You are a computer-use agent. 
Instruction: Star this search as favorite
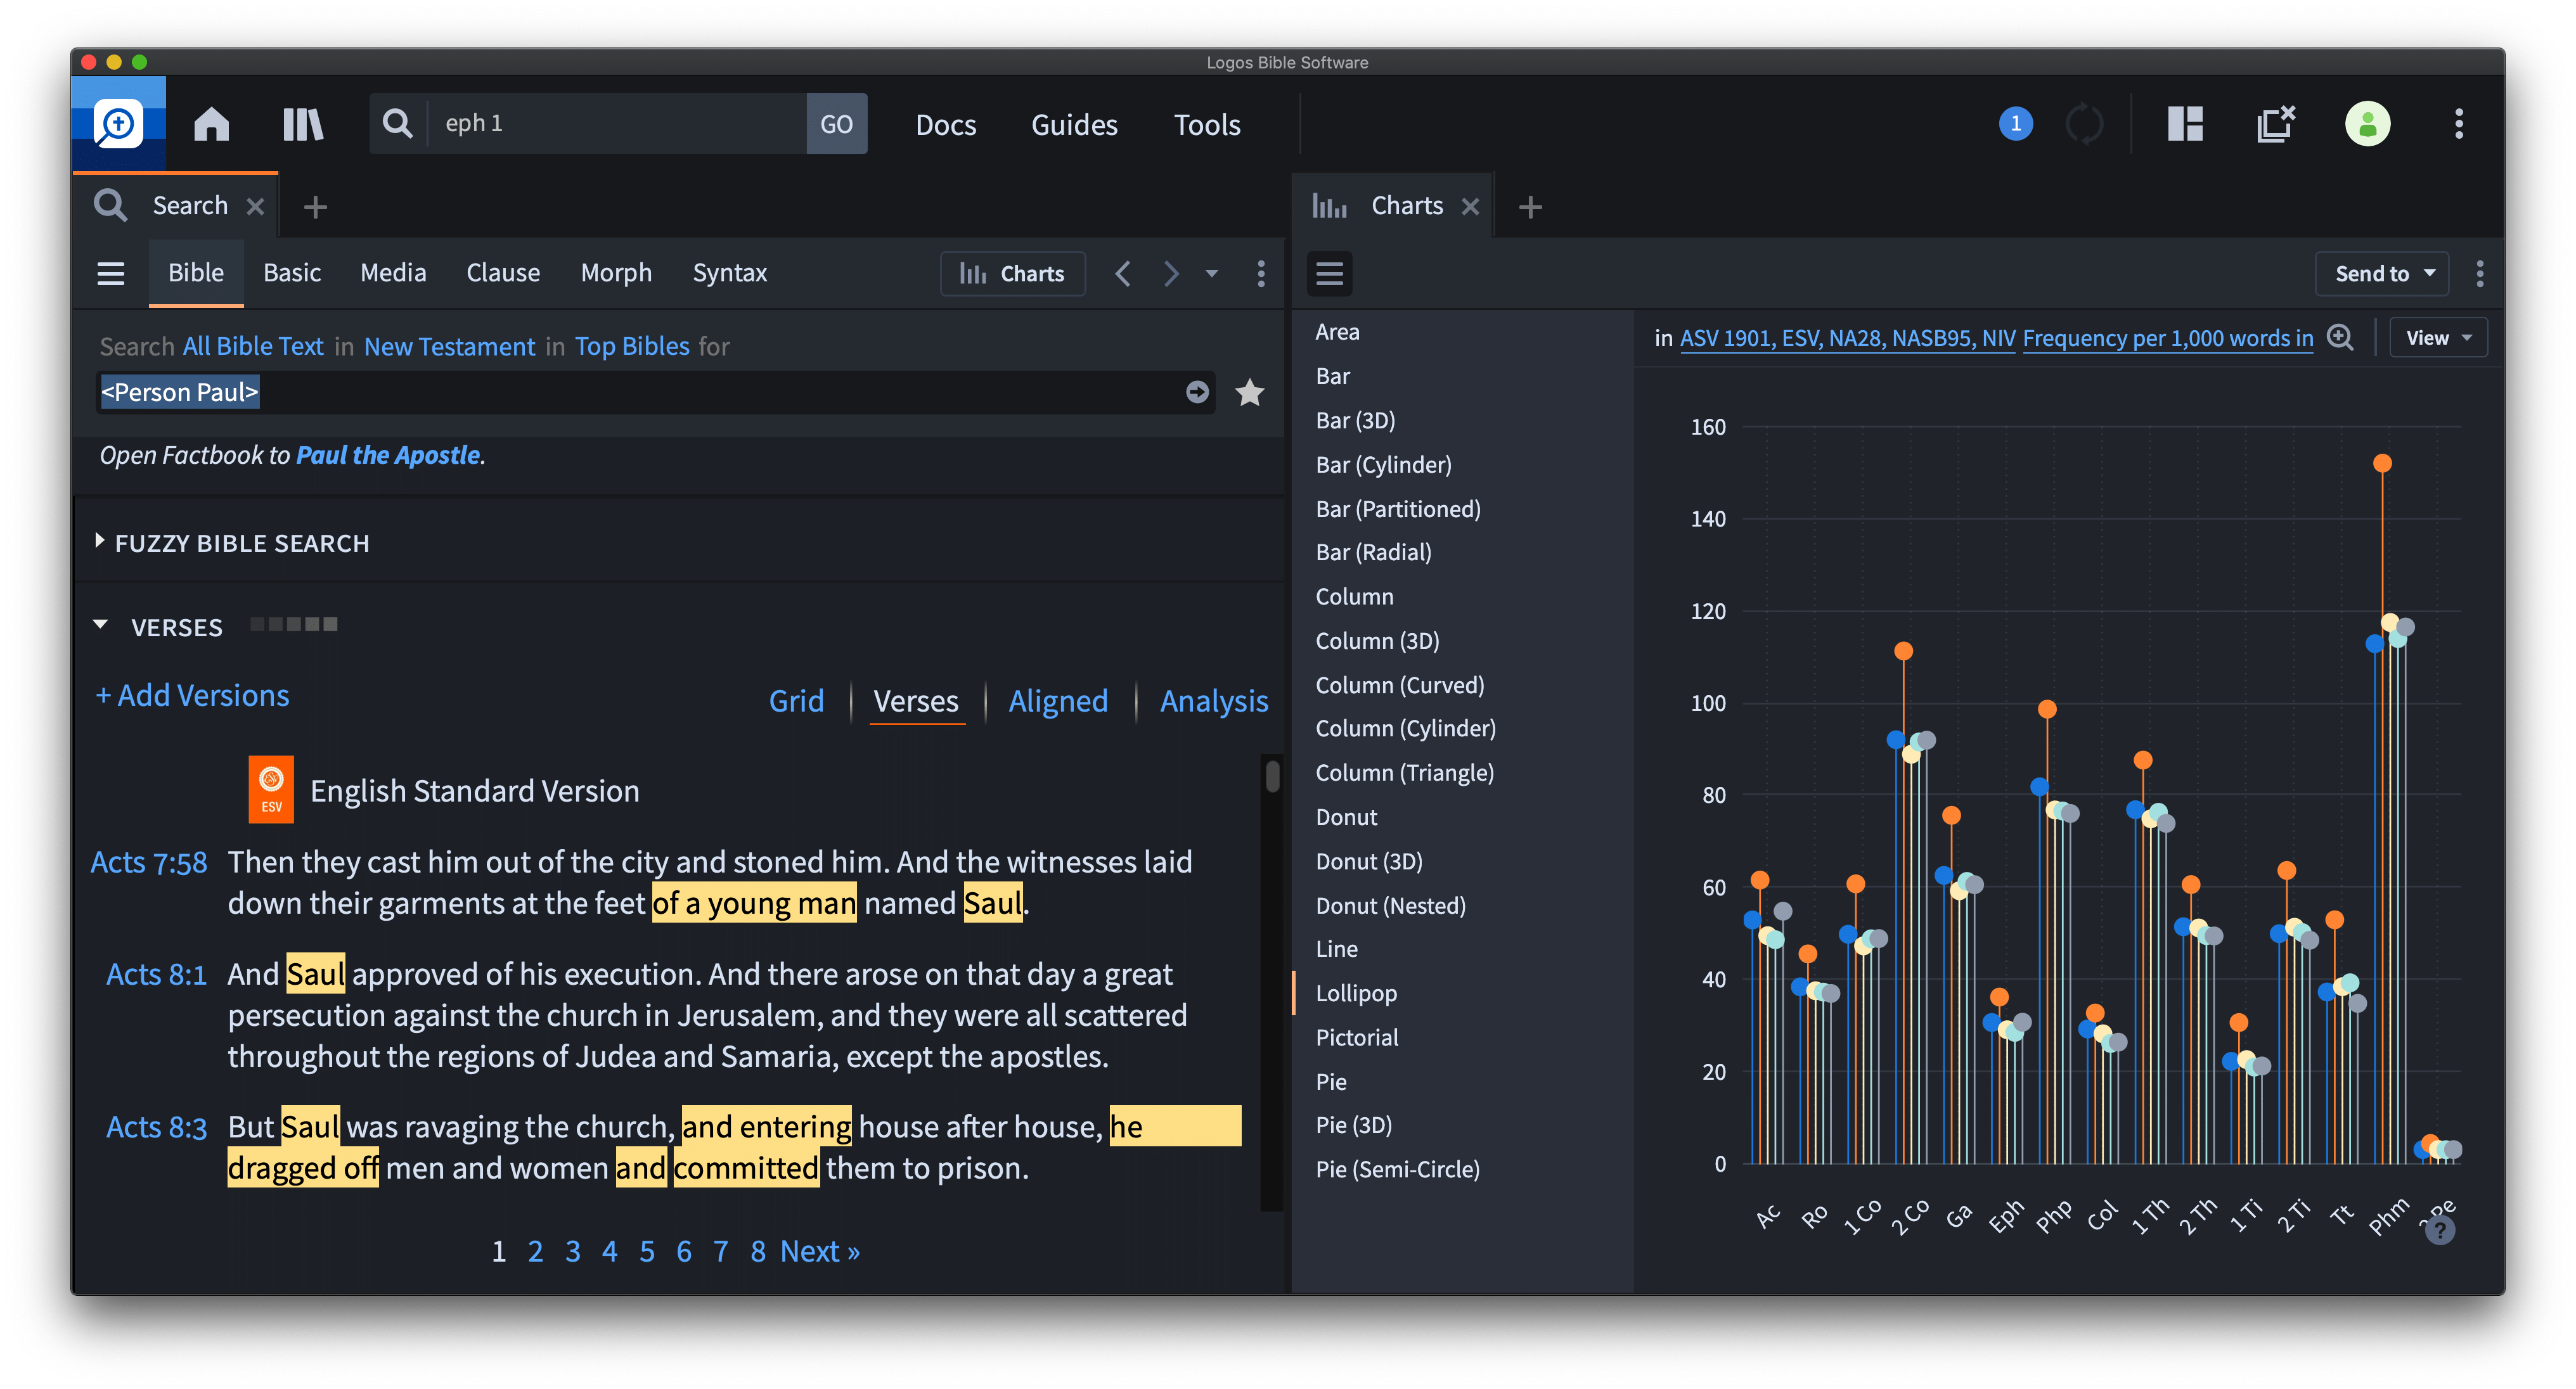pos(1249,392)
